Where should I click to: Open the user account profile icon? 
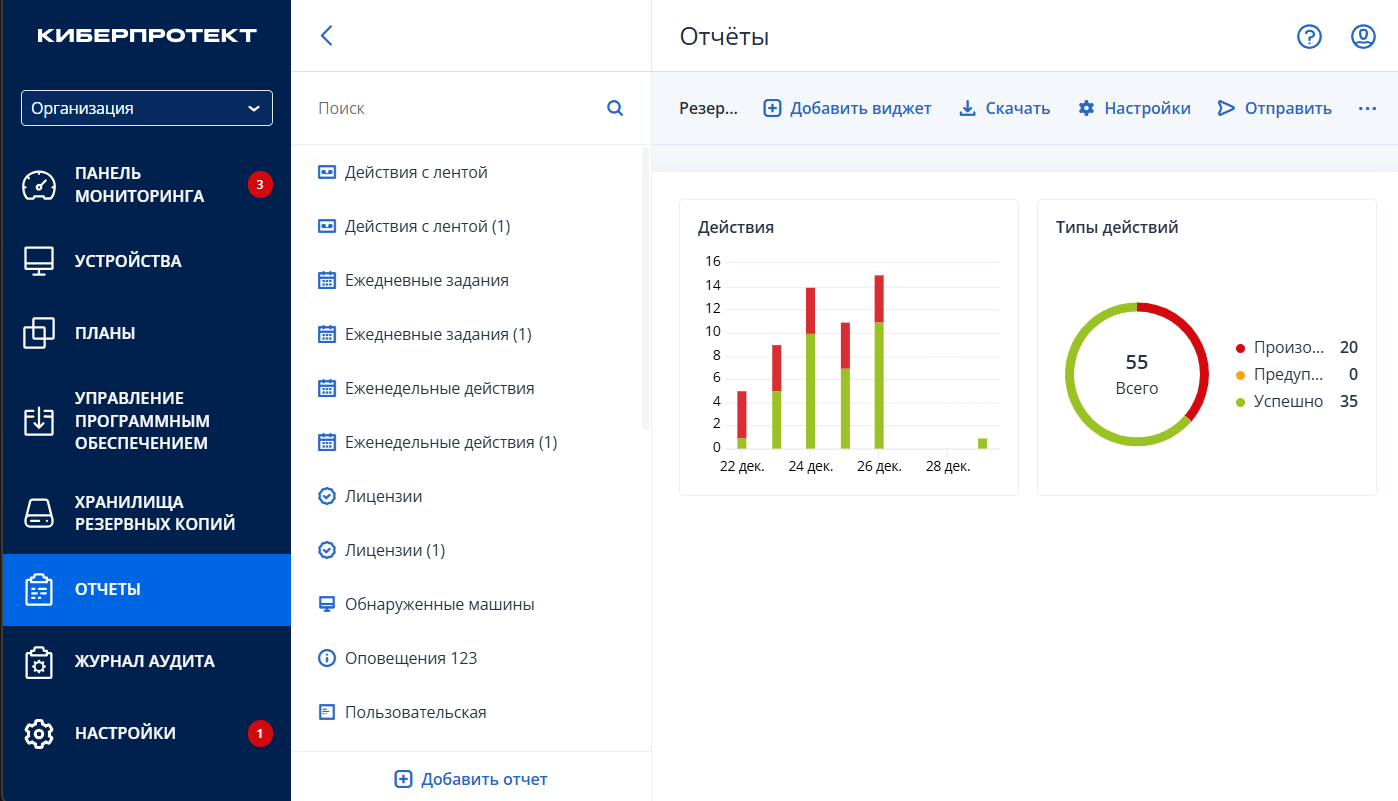[1363, 37]
